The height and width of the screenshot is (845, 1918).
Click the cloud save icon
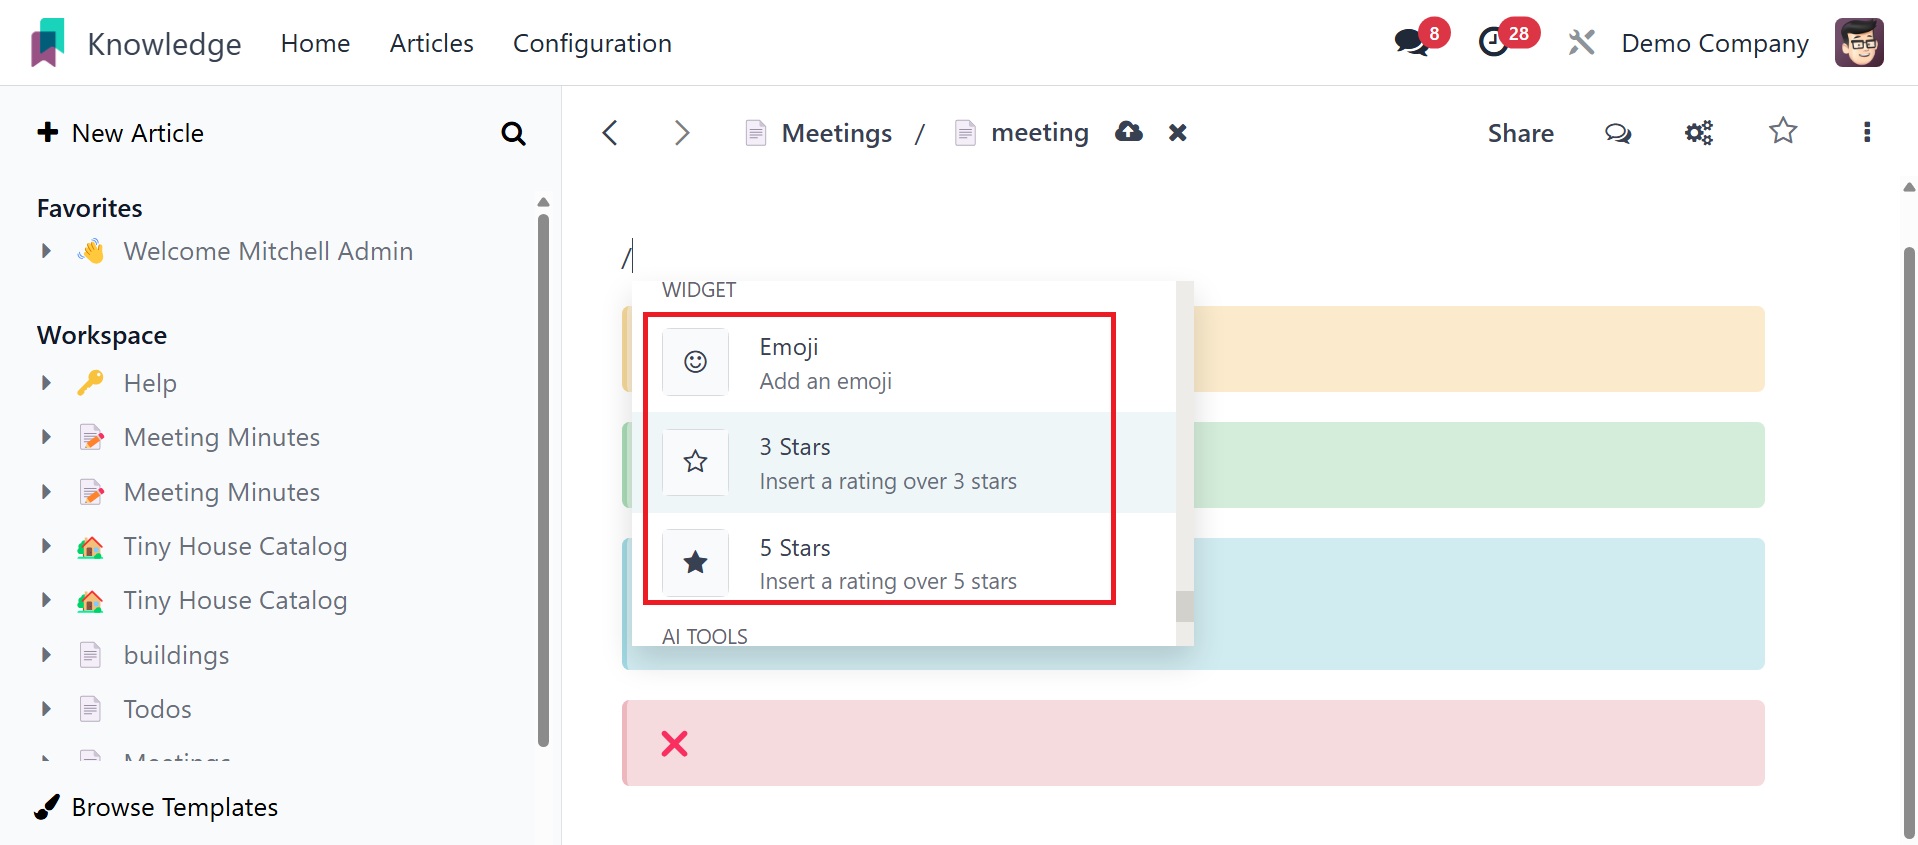pyautogui.click(x=1129, y=132)
